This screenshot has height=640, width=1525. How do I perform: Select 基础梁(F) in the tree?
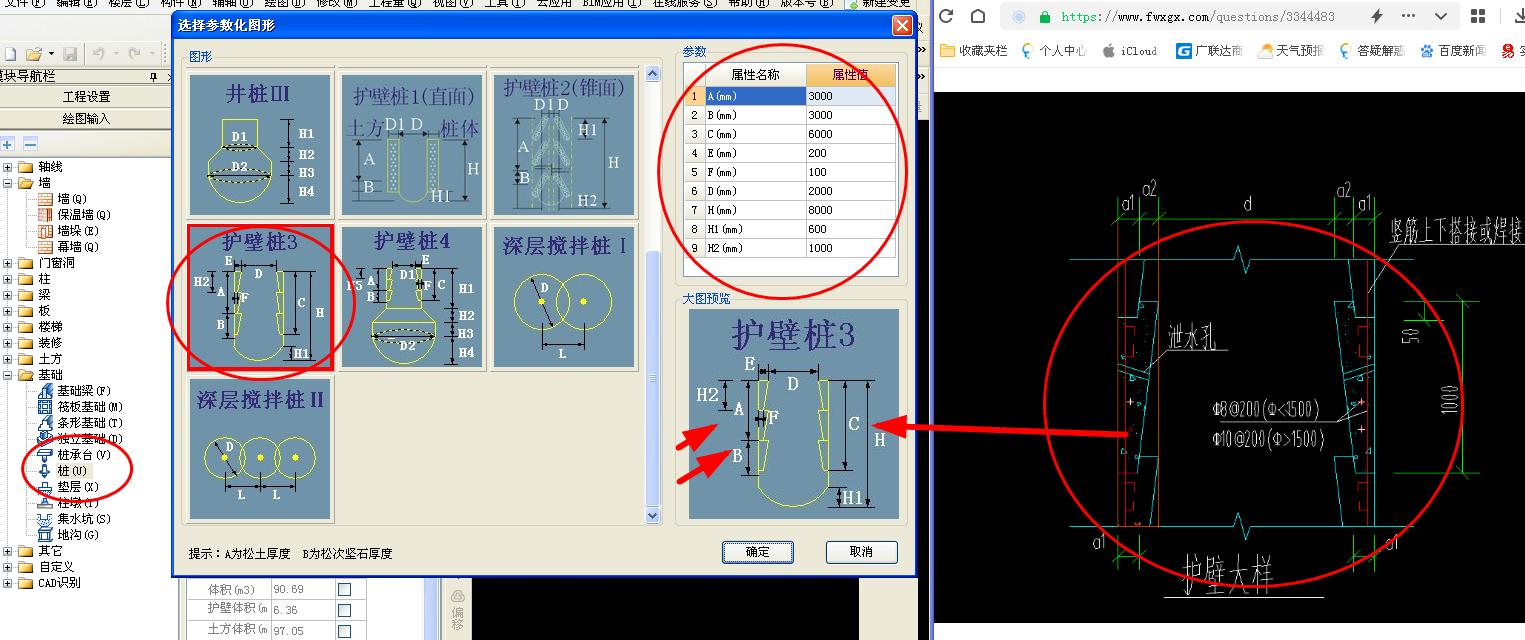pos(83,391)
